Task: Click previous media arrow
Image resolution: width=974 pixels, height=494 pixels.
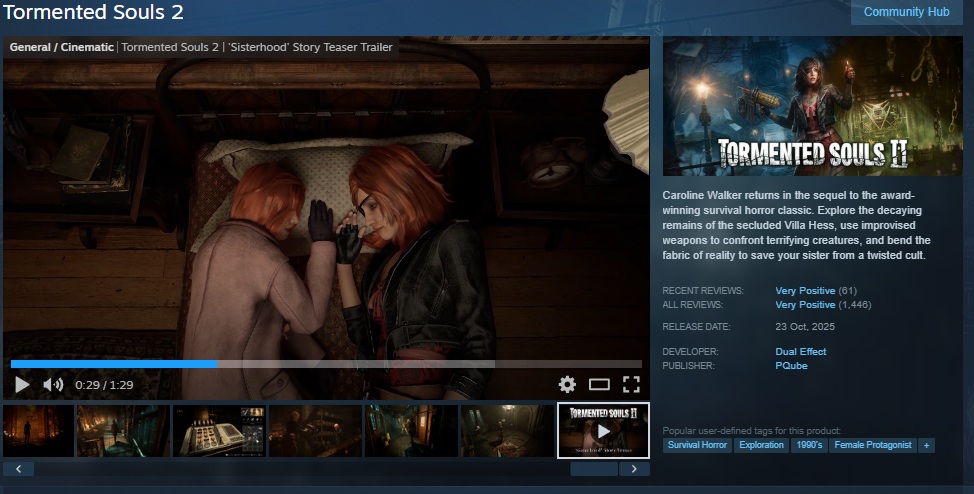Action: 19,469
